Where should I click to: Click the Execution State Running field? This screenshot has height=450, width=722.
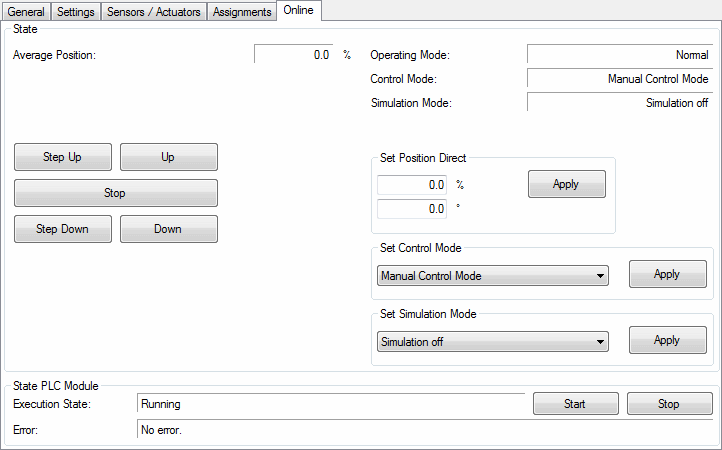click(x=331, y=403)
